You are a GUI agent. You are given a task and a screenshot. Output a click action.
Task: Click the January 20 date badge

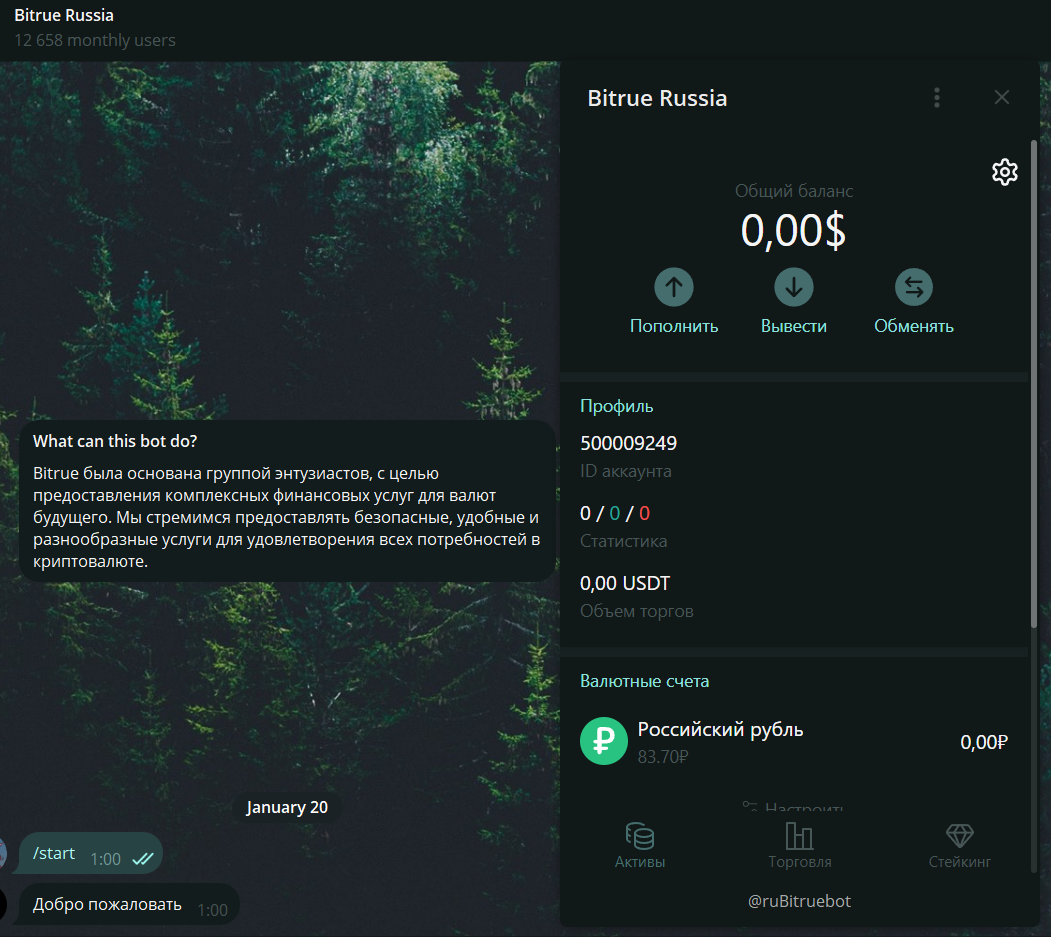coord(287,807)
